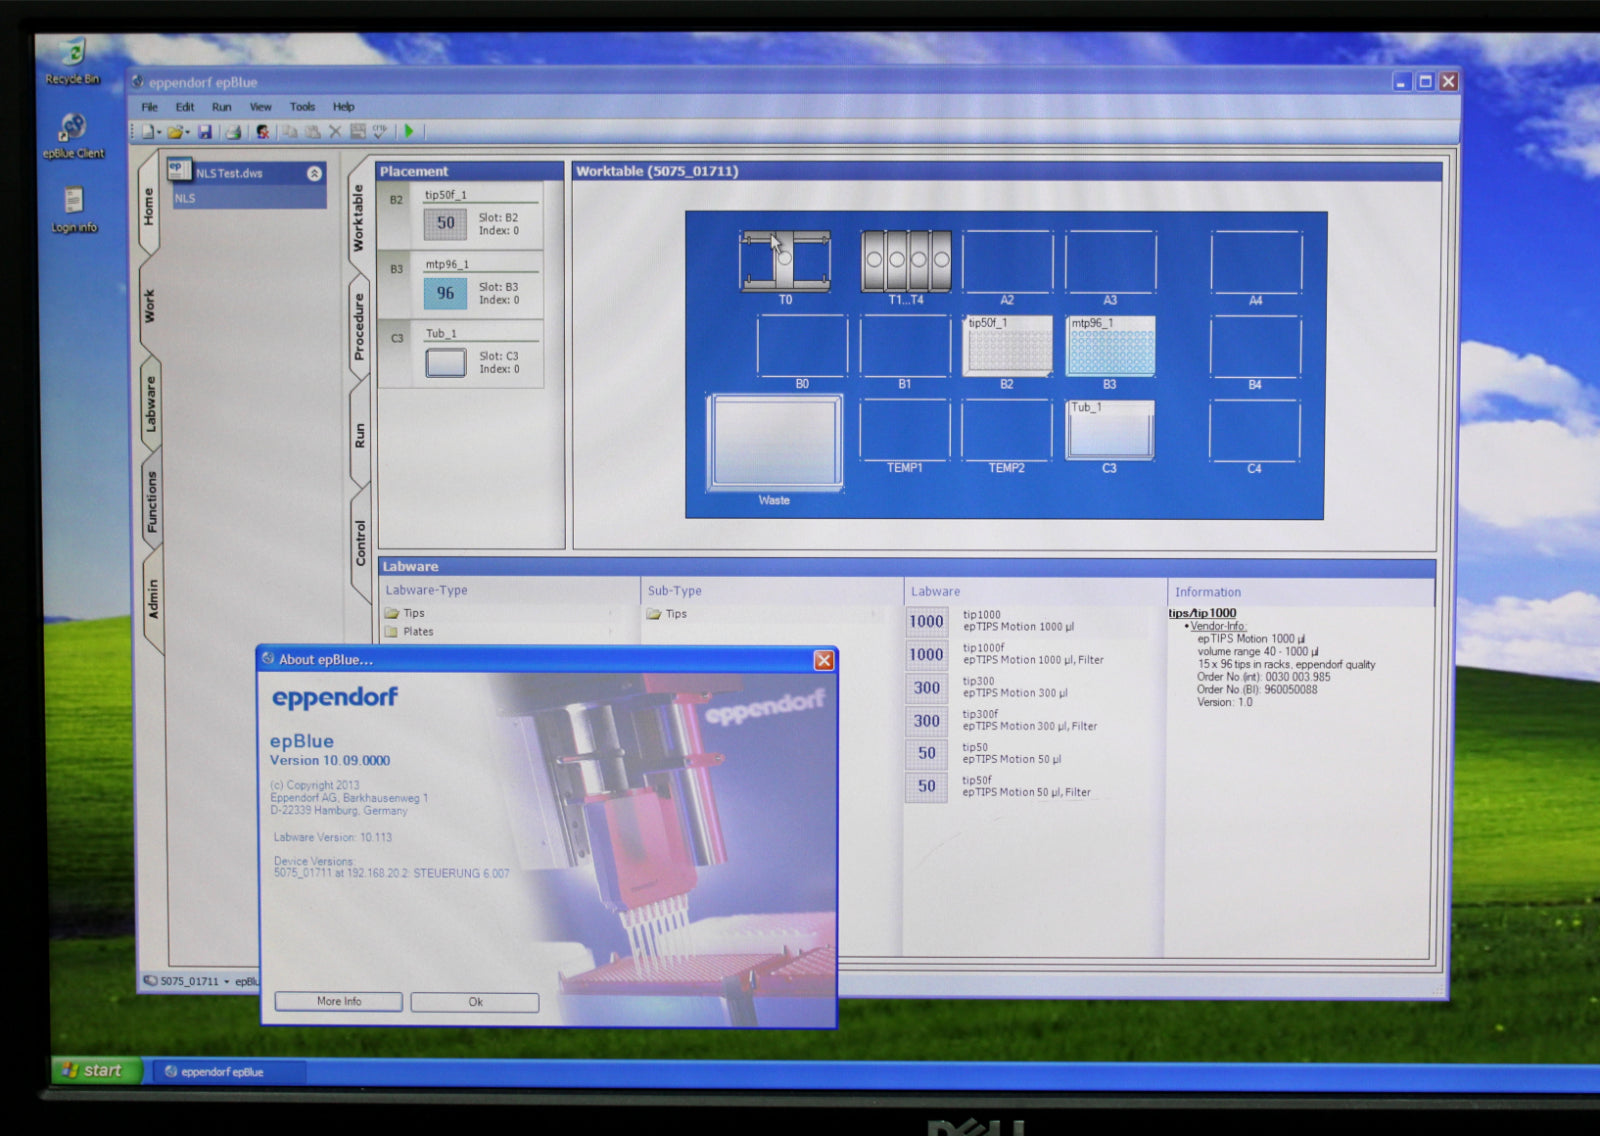This screenshot has width=1600, height=1136.
Task: Select the Tips folder in Labware-Type
Action: [x=405, y=613]
